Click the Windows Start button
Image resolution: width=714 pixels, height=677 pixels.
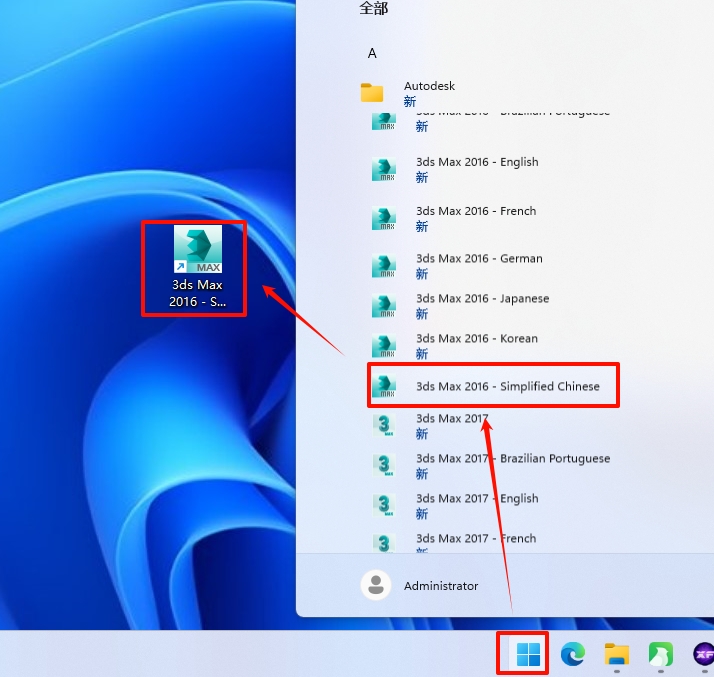(x=528, y=655)
